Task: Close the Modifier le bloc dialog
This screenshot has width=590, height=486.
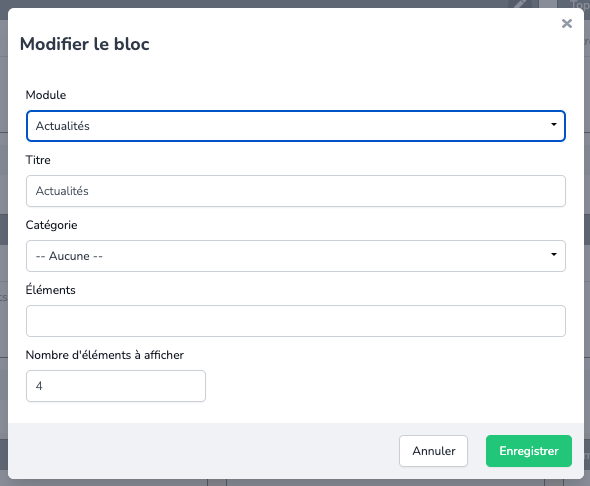Action: coord(567,23)
